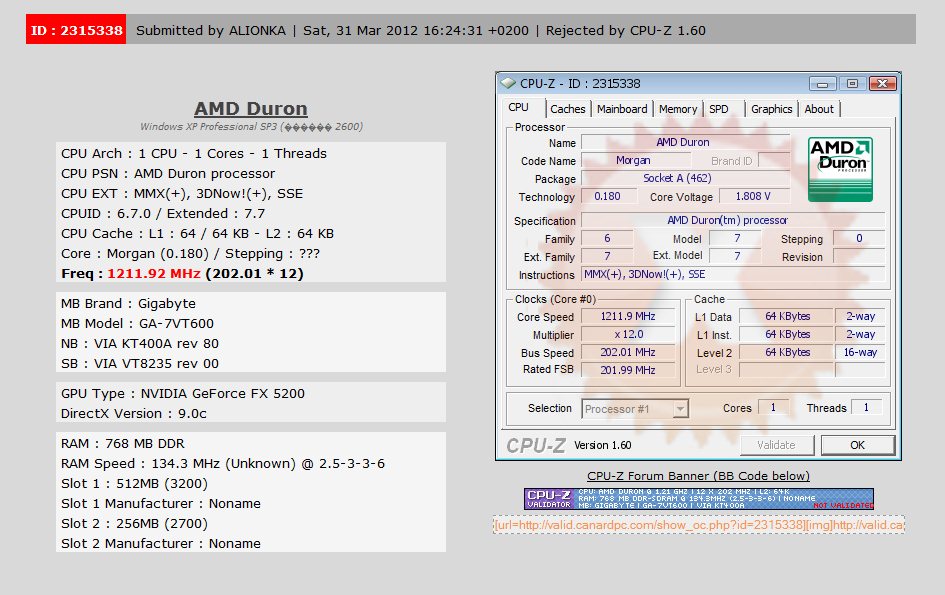Click the red ID : 2315338 badge
The image size is (945, 595).
coord(76,30)
